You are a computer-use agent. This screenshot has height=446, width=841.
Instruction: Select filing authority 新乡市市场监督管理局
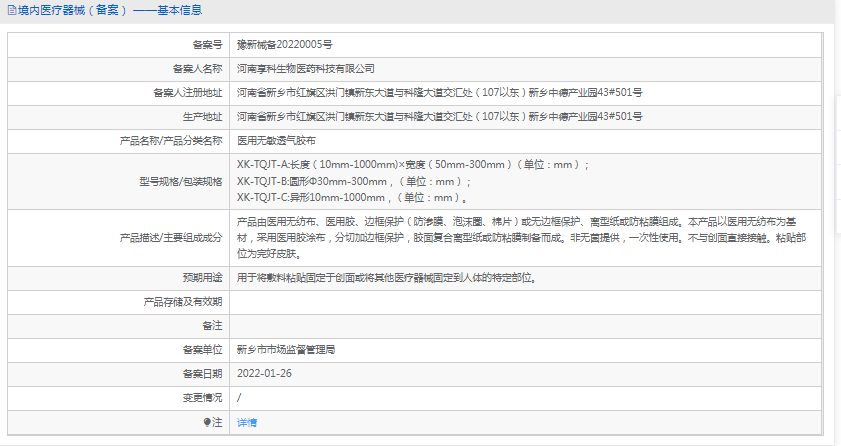tap(286, 350)
